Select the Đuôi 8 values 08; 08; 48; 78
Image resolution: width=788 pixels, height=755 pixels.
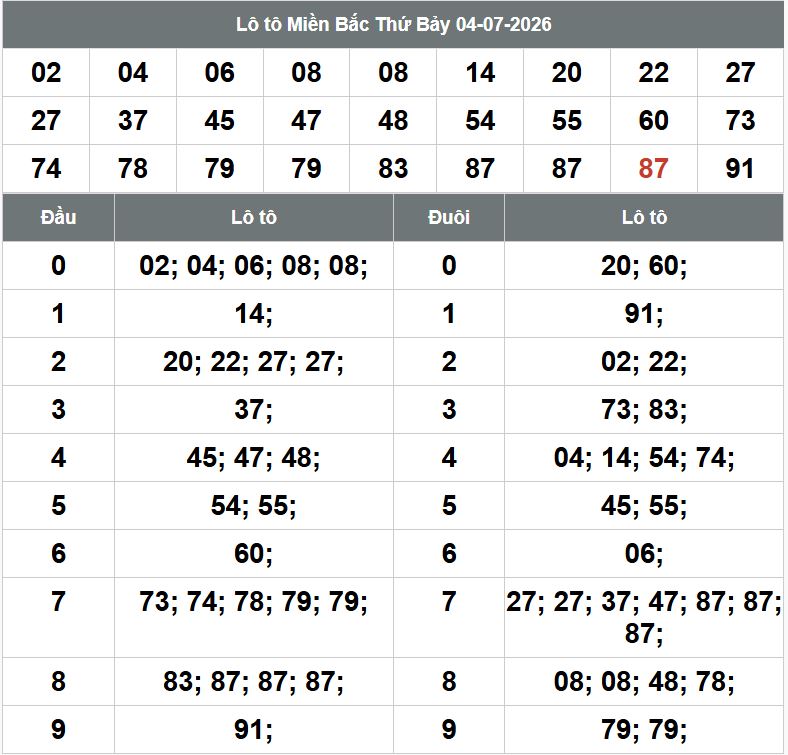pyautogui.click(x=644, y=682)
